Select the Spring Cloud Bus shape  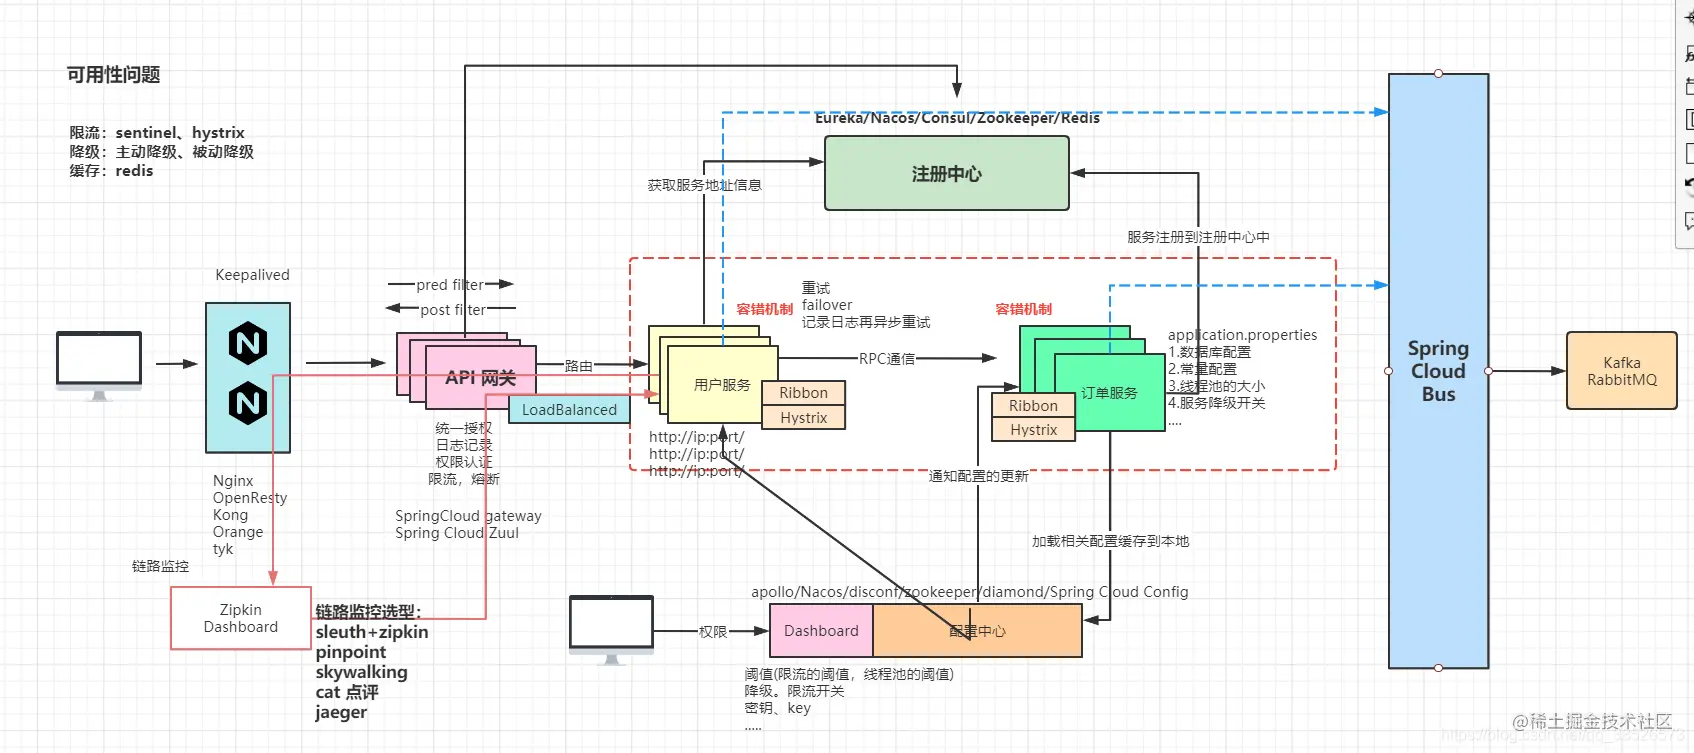point(1438,371)
